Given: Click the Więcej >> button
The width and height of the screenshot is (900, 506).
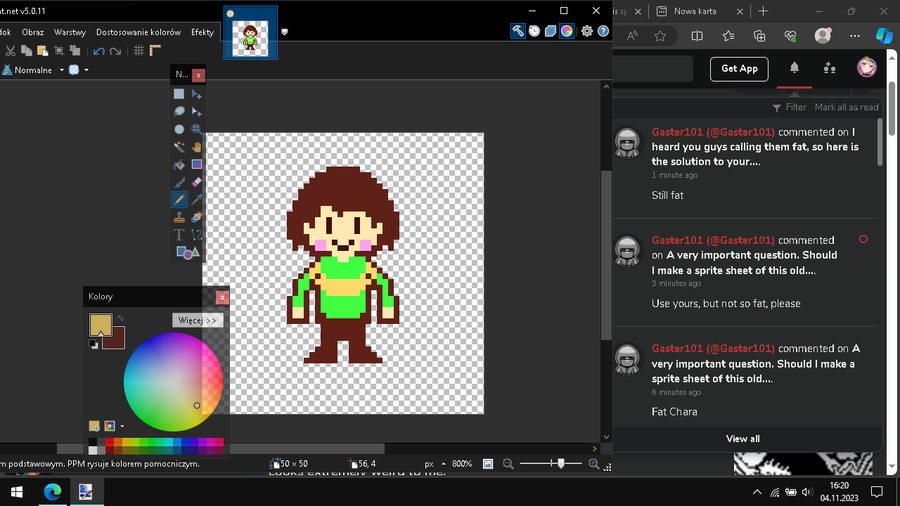Looking at the screenshot, I should tap(197, 320).
